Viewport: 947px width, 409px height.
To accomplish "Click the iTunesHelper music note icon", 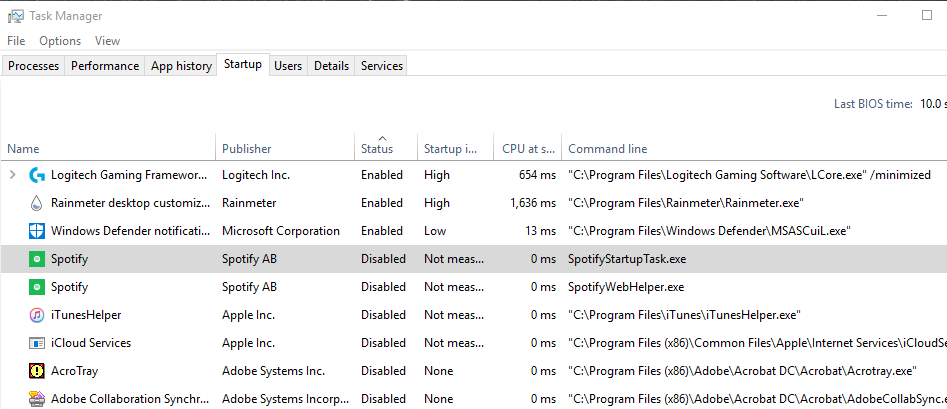I will tap(37, 315).
